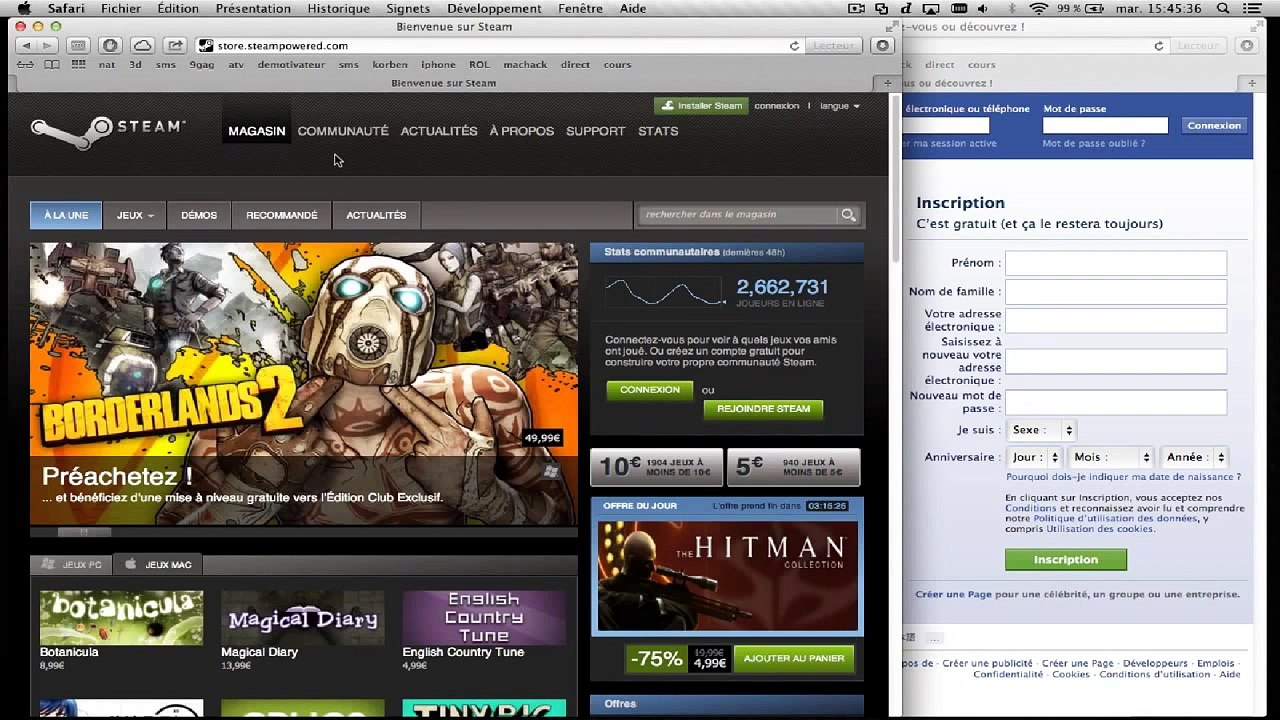
Task: Click the green Inscription button on Facebook
Action: pyautogui.click(x=1066, y=560)
